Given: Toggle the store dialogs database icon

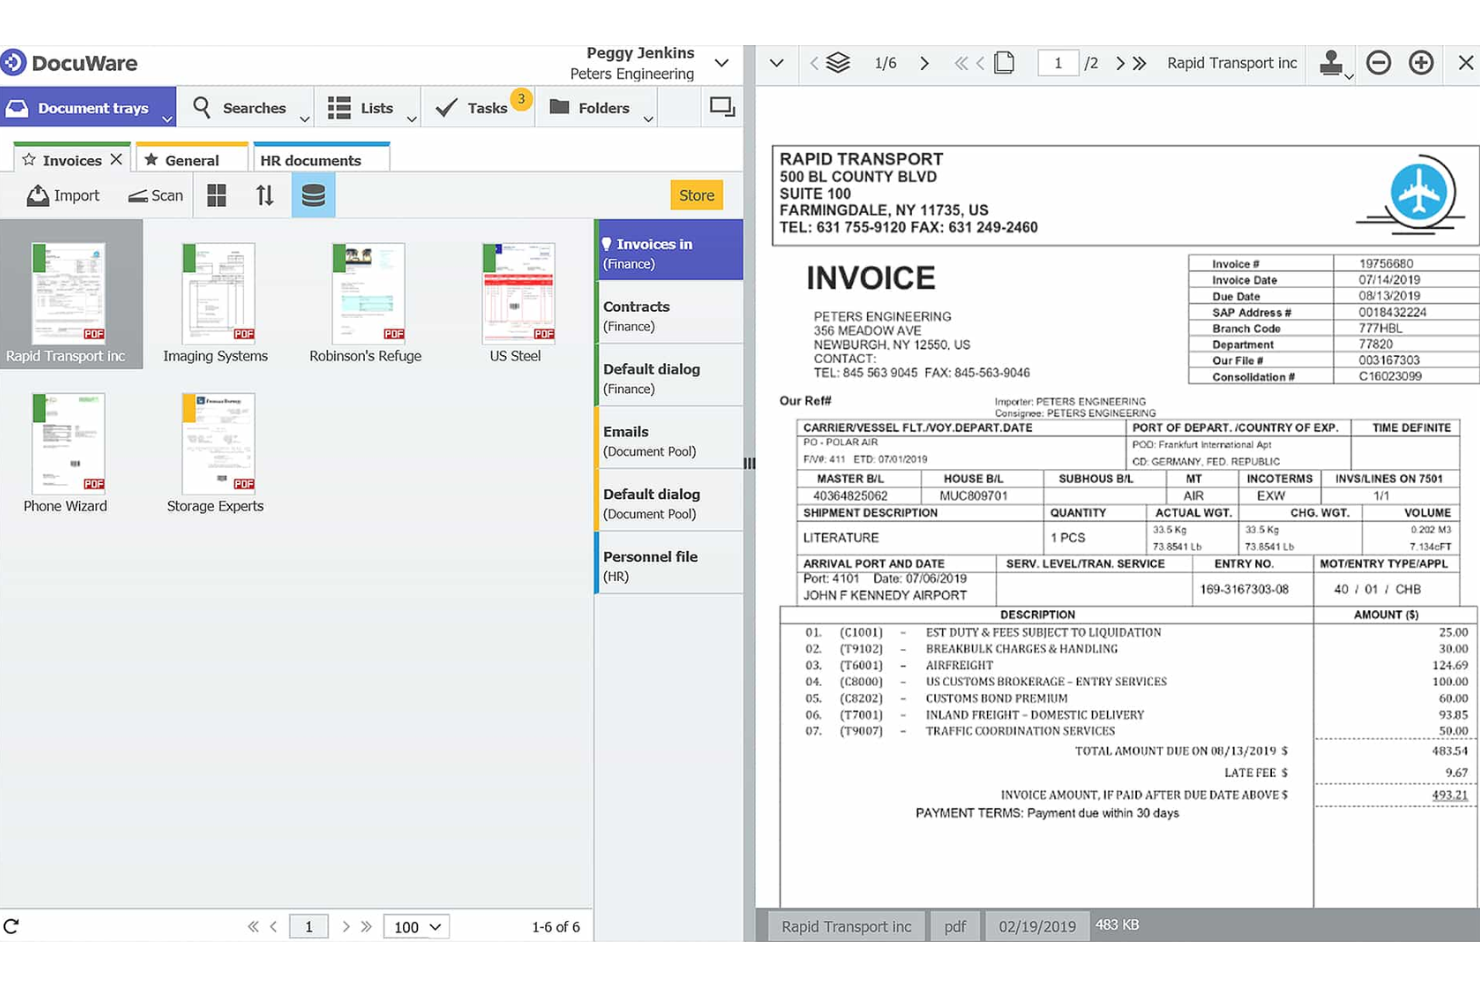Looking at the screenshot, I should point(313,195).
